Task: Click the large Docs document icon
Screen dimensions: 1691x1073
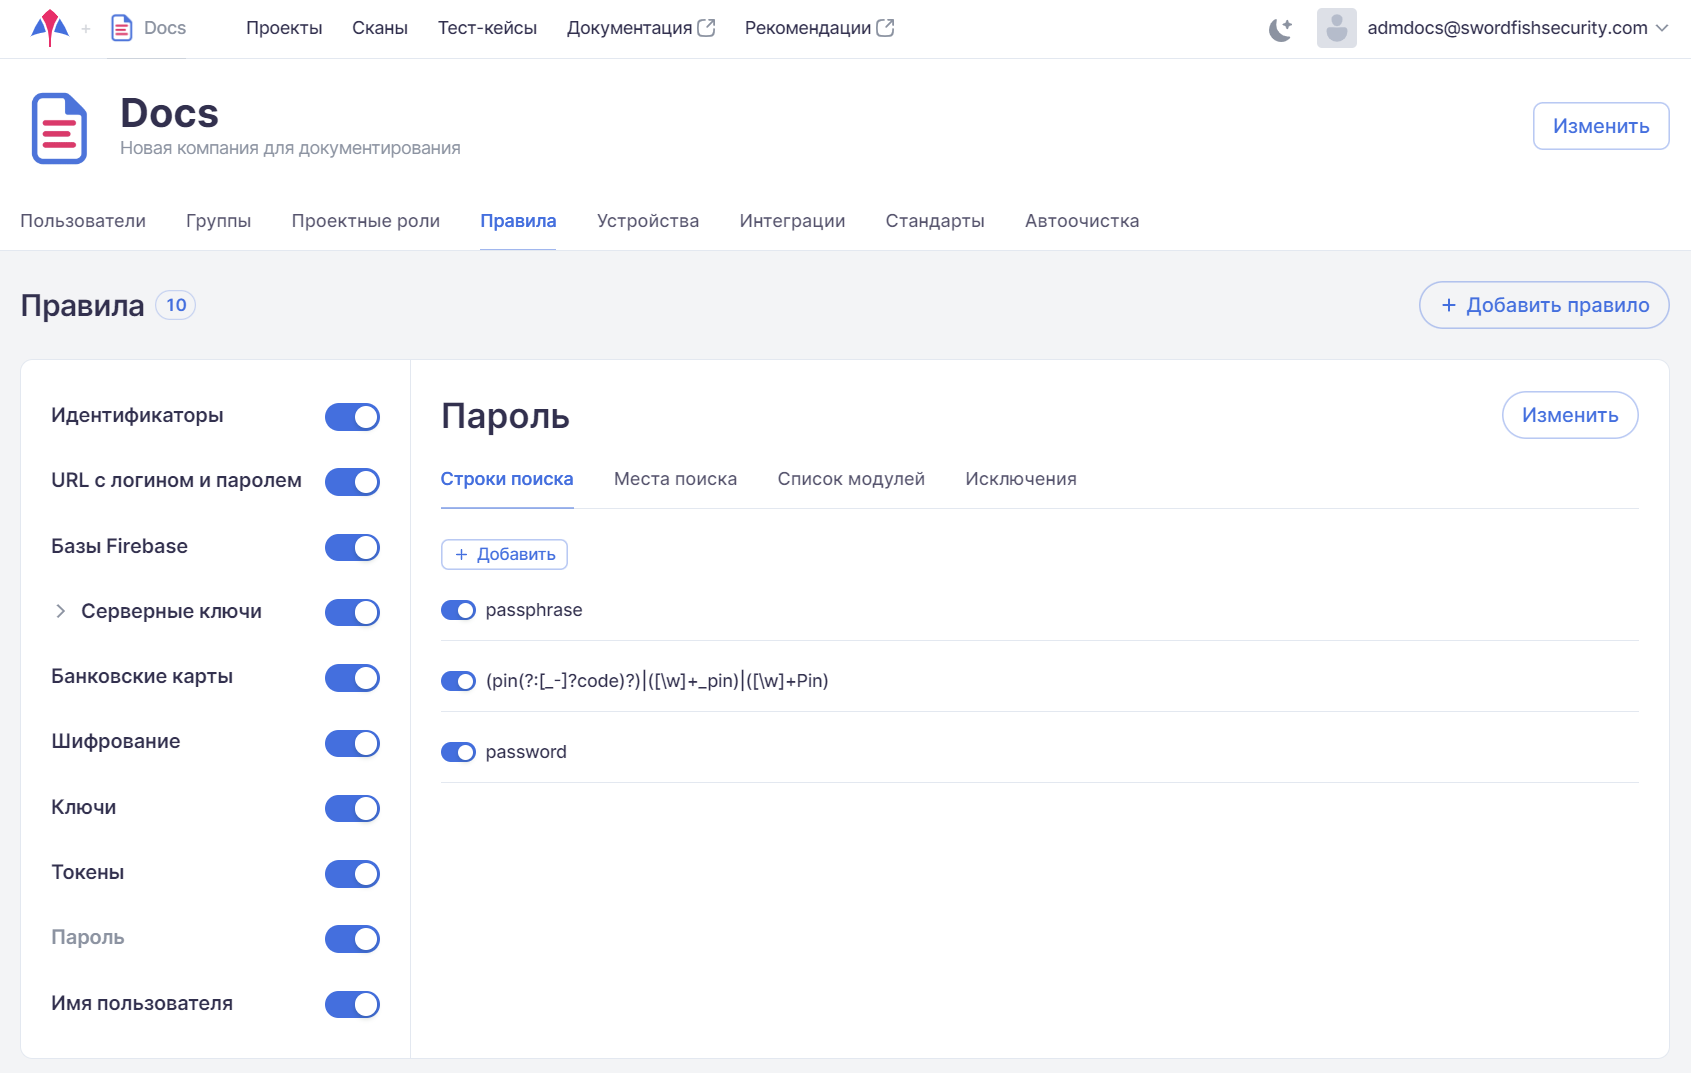Action: [59, 128]
